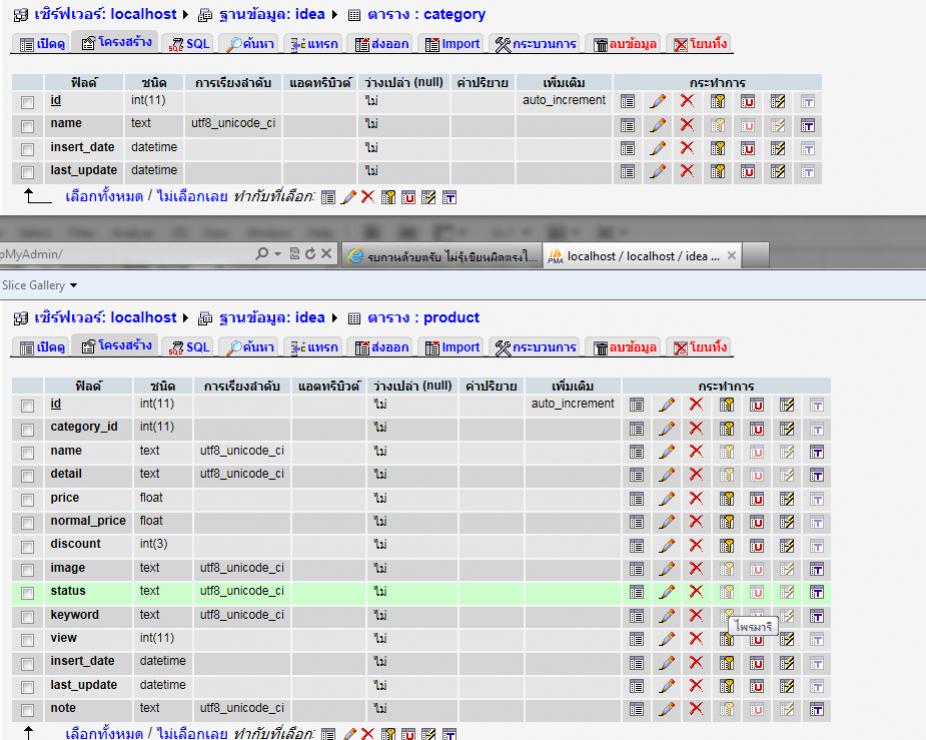Image resolution: width=926 pixels, height=740 pixels.
Task: Open the SQL tab of the product table
Action: 196,347
